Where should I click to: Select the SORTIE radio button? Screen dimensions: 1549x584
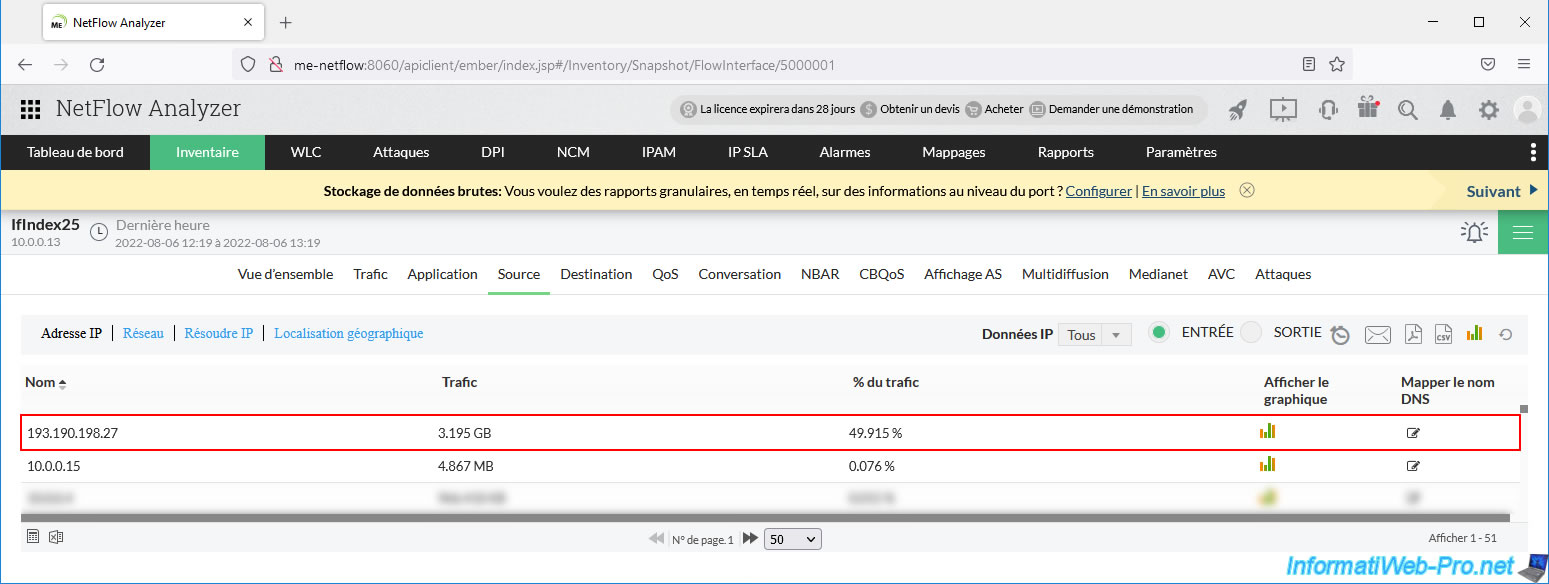[x=1251, y=333]
